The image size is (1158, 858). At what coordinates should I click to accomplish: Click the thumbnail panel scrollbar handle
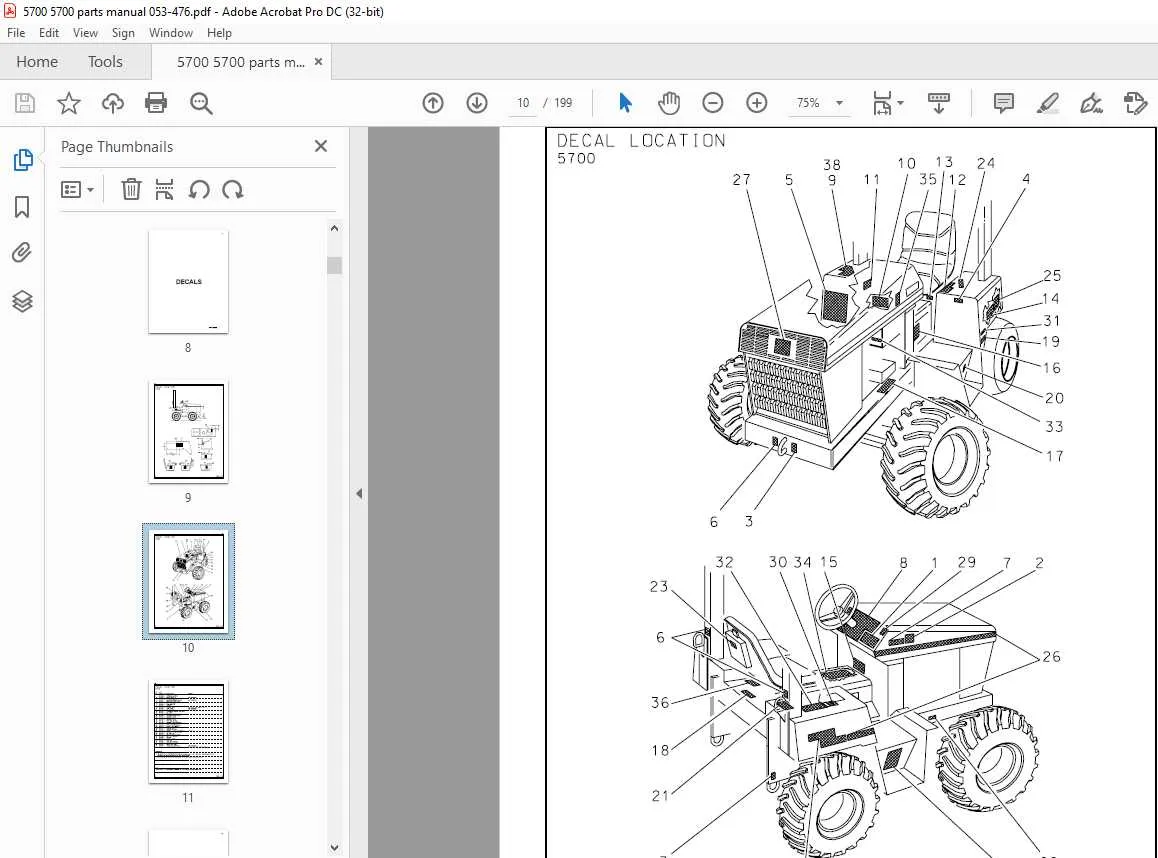pyautogui.click(x=335, y=265)
